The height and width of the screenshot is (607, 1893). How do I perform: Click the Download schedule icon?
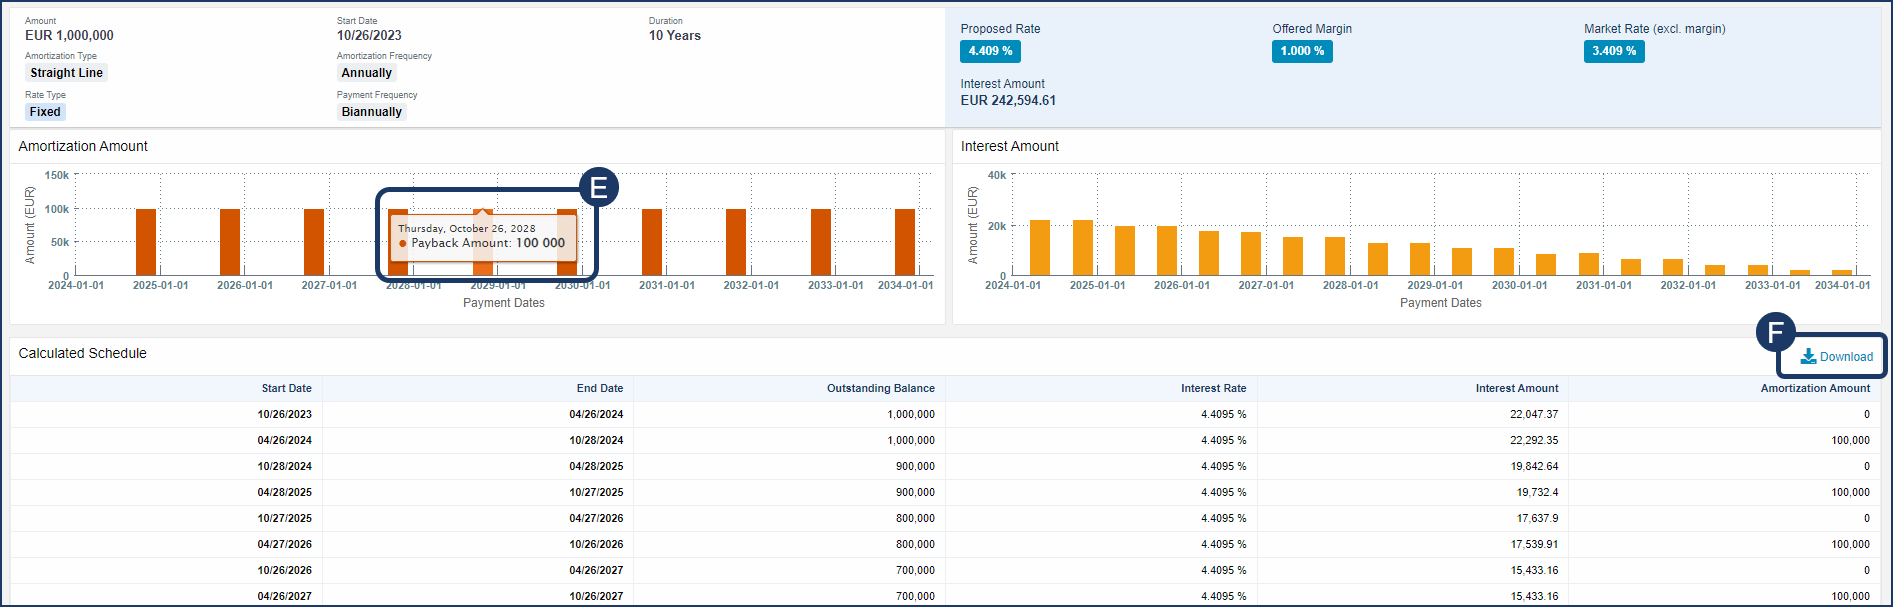coord(1808,357)
